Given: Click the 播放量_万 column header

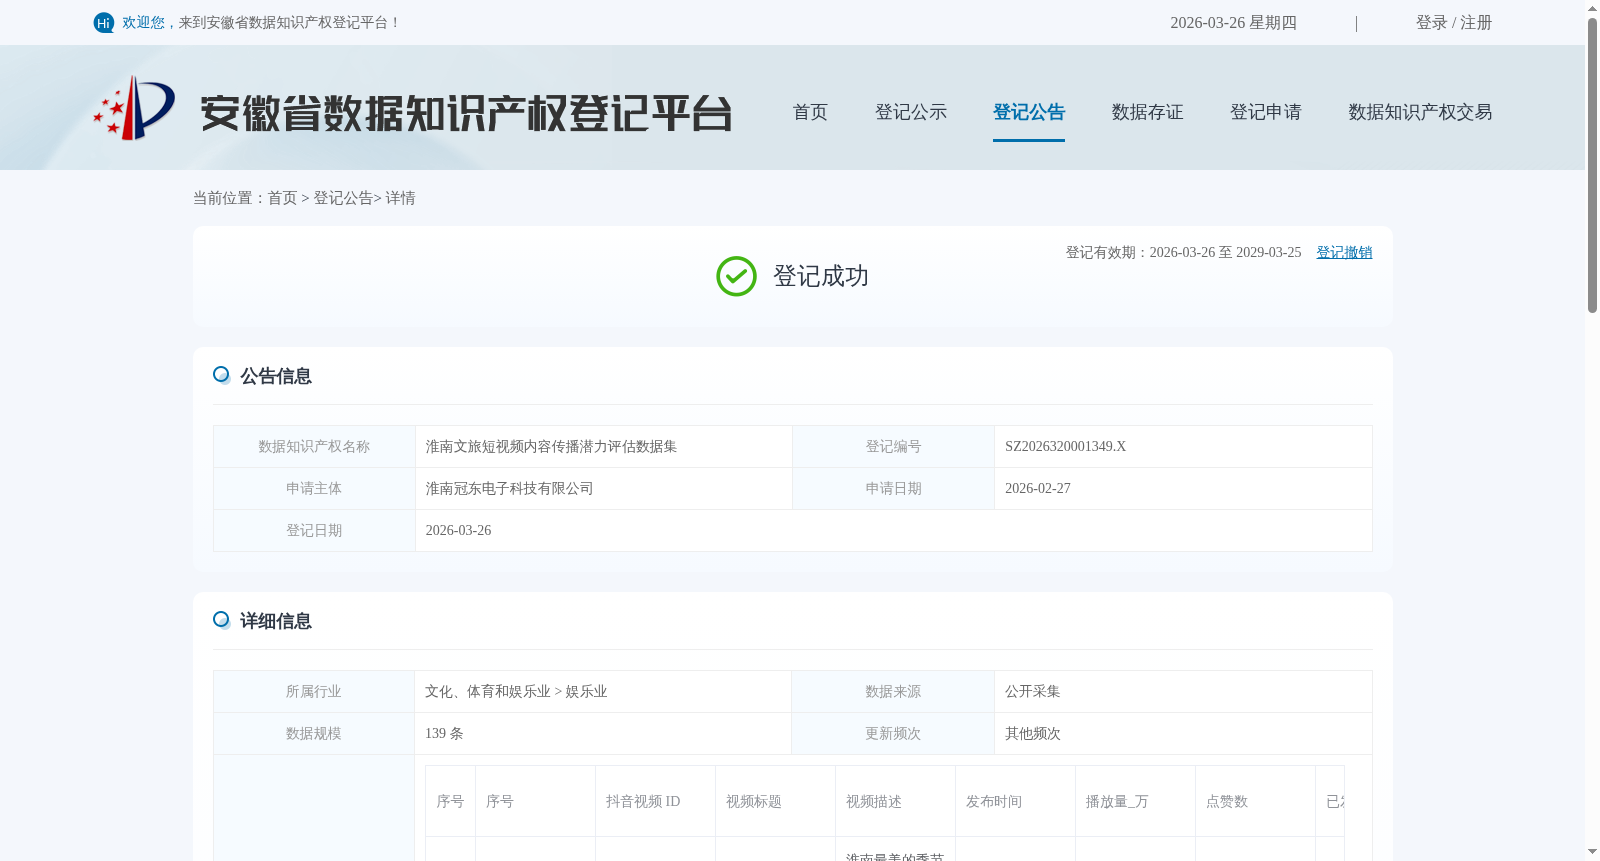Looking at the screenshot, I should pos(1135,802).
